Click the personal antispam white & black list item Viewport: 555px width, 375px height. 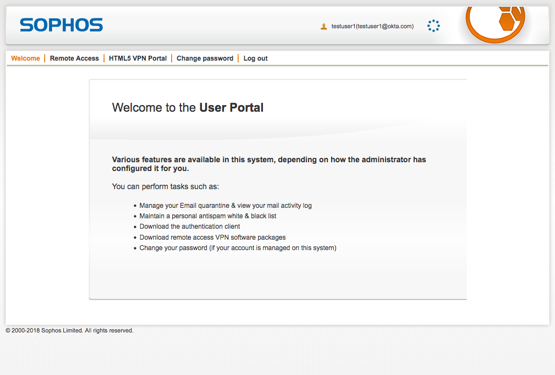pyautogui.click(x=208, y=216)
